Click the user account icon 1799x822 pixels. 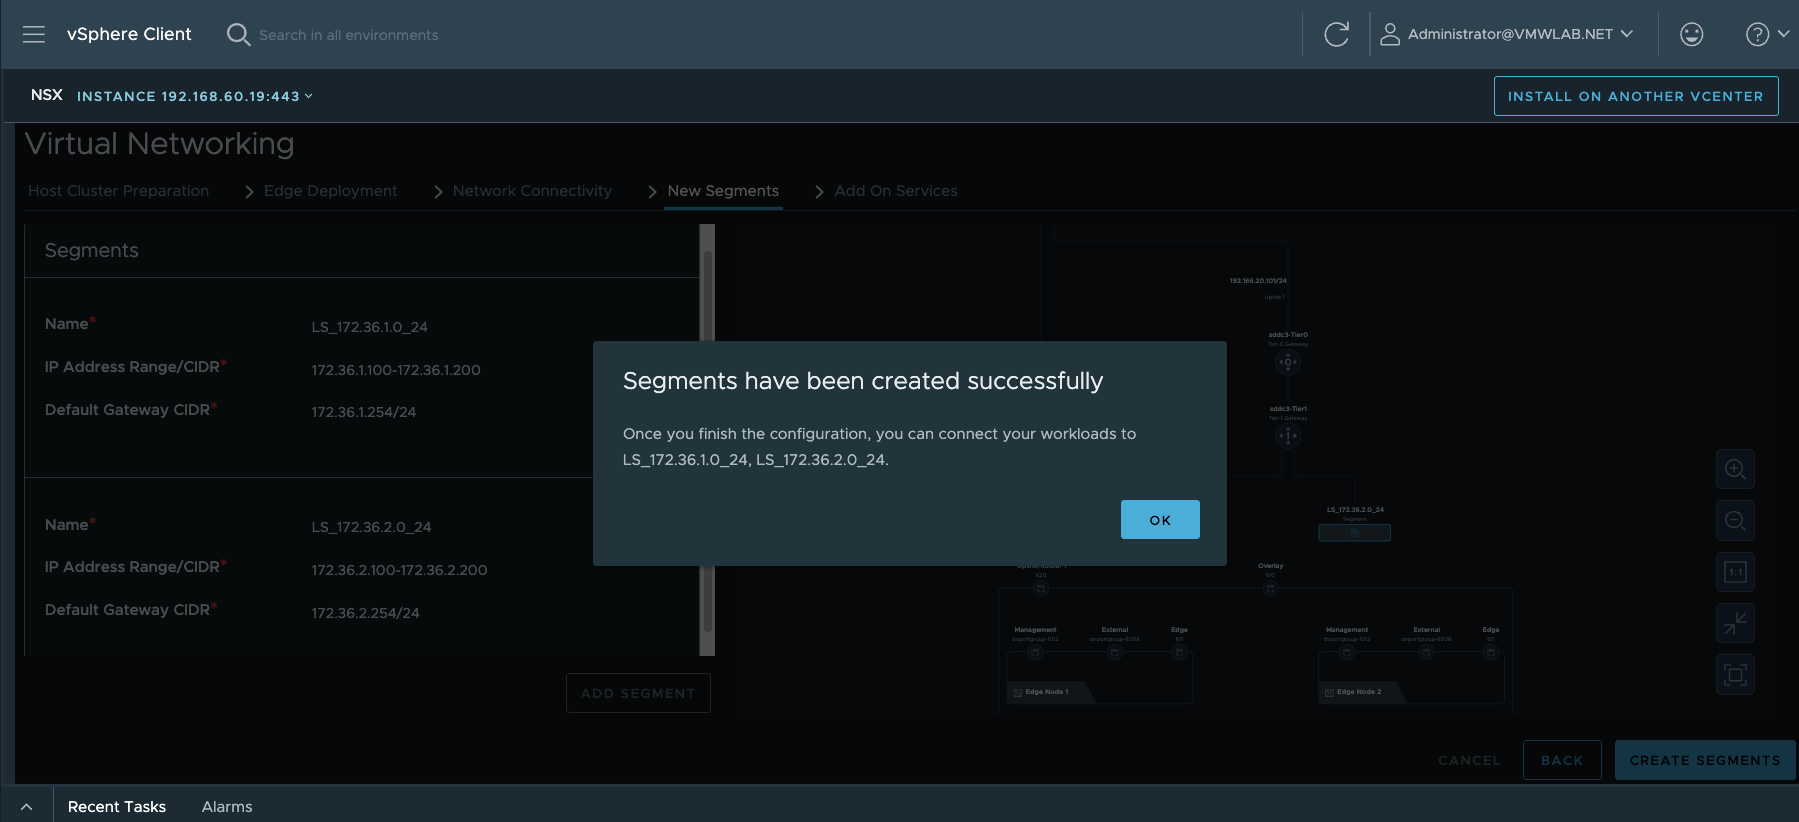pos(1389,35)
